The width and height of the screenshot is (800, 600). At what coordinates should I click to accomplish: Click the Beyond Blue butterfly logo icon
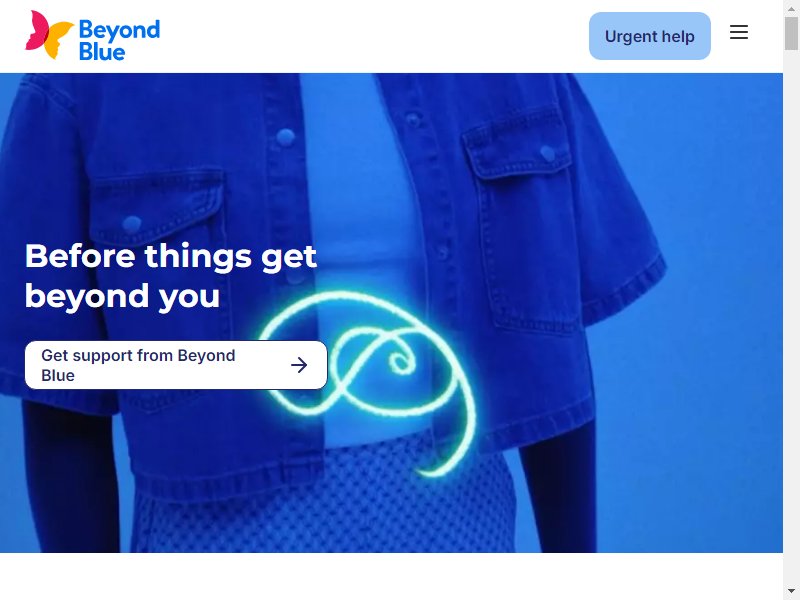coord(49,34)
